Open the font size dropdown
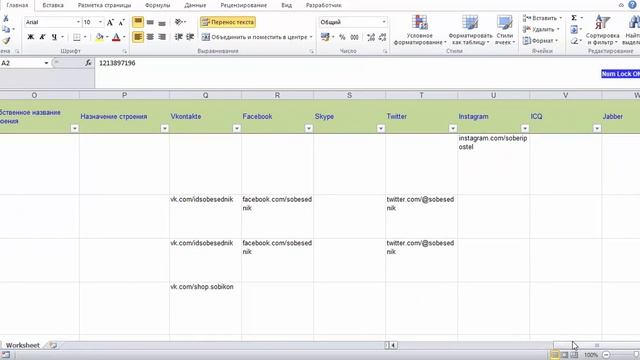Viewport: 640px width, 360px height. [100, 22]
